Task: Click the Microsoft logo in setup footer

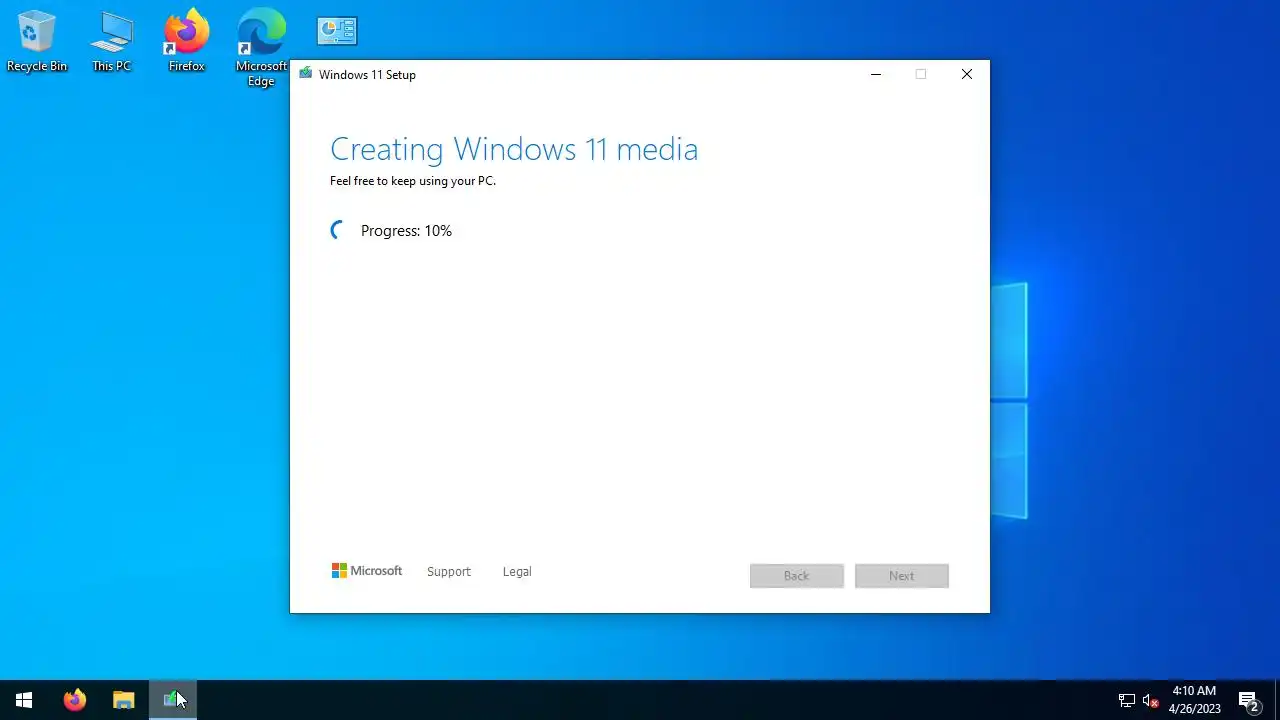Action: [367, 571]
